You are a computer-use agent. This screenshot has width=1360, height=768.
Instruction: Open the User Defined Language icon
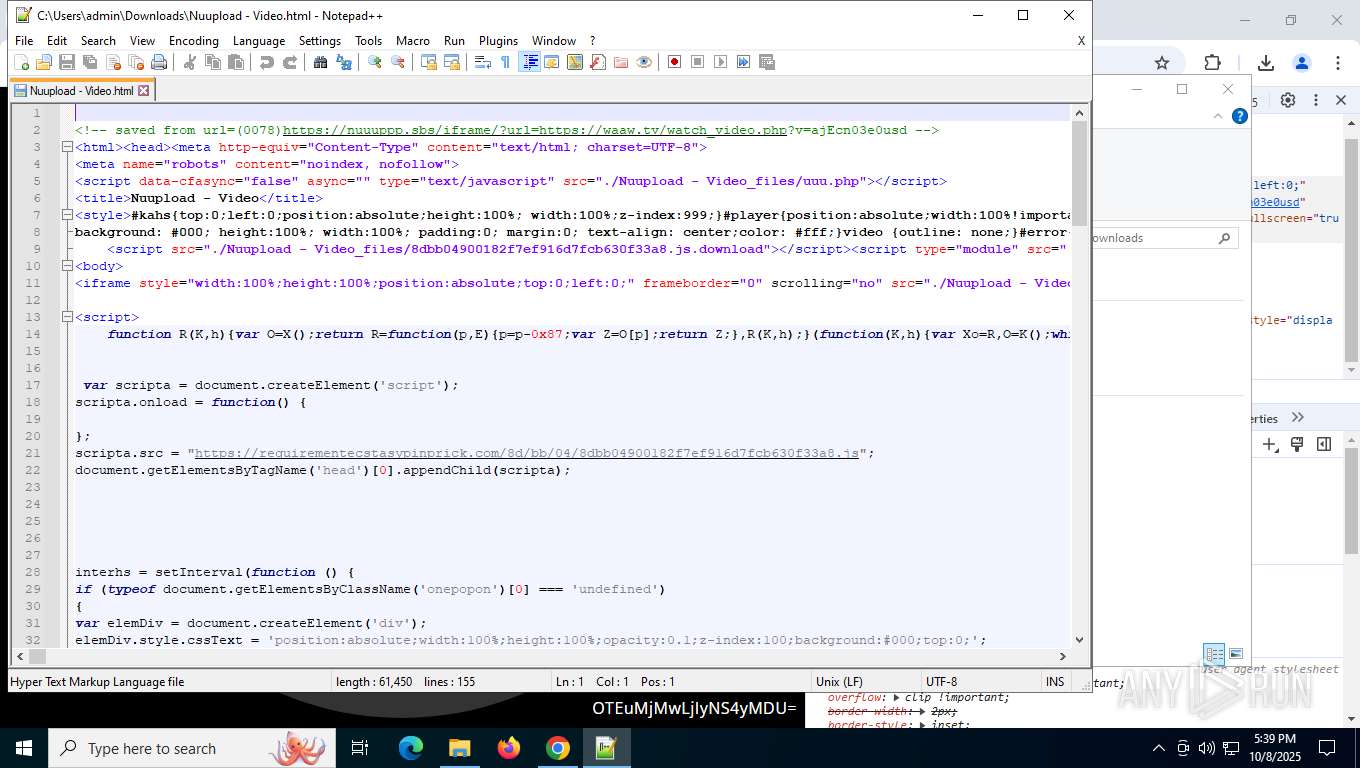[x=552, y=62]
